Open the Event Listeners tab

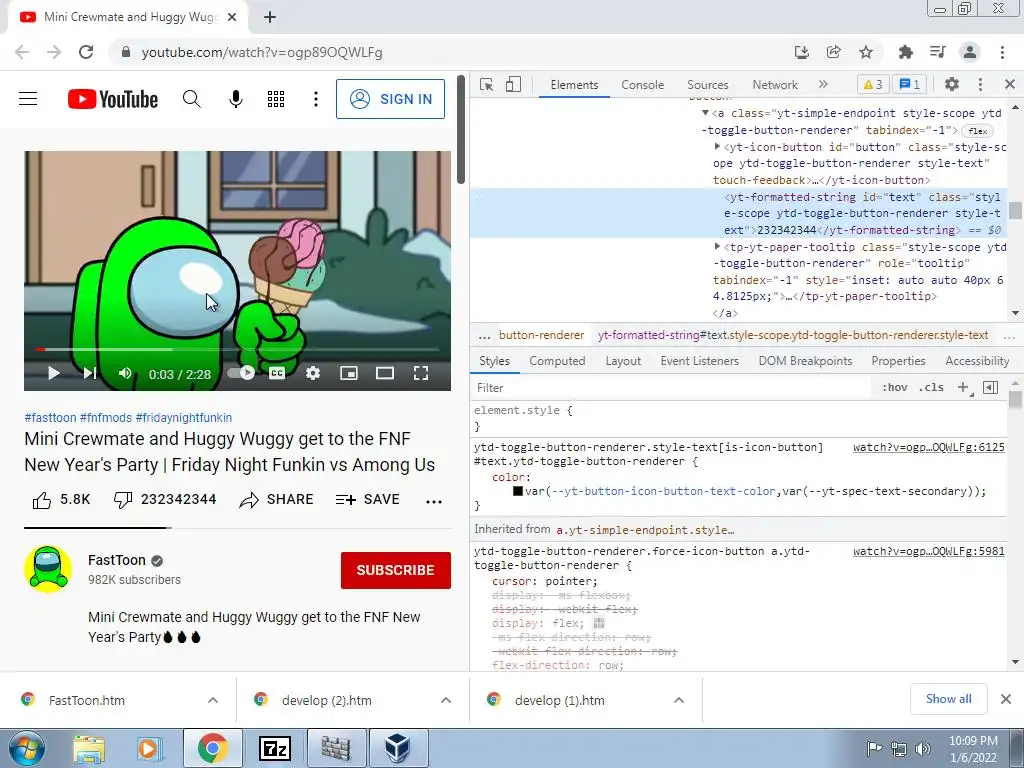(699, 361)
